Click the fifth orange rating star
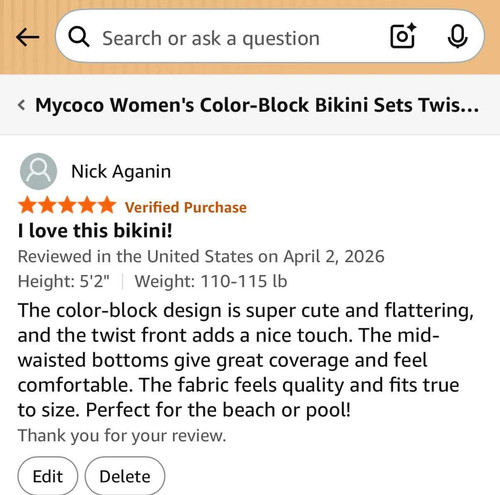 (x=107, y=205)
